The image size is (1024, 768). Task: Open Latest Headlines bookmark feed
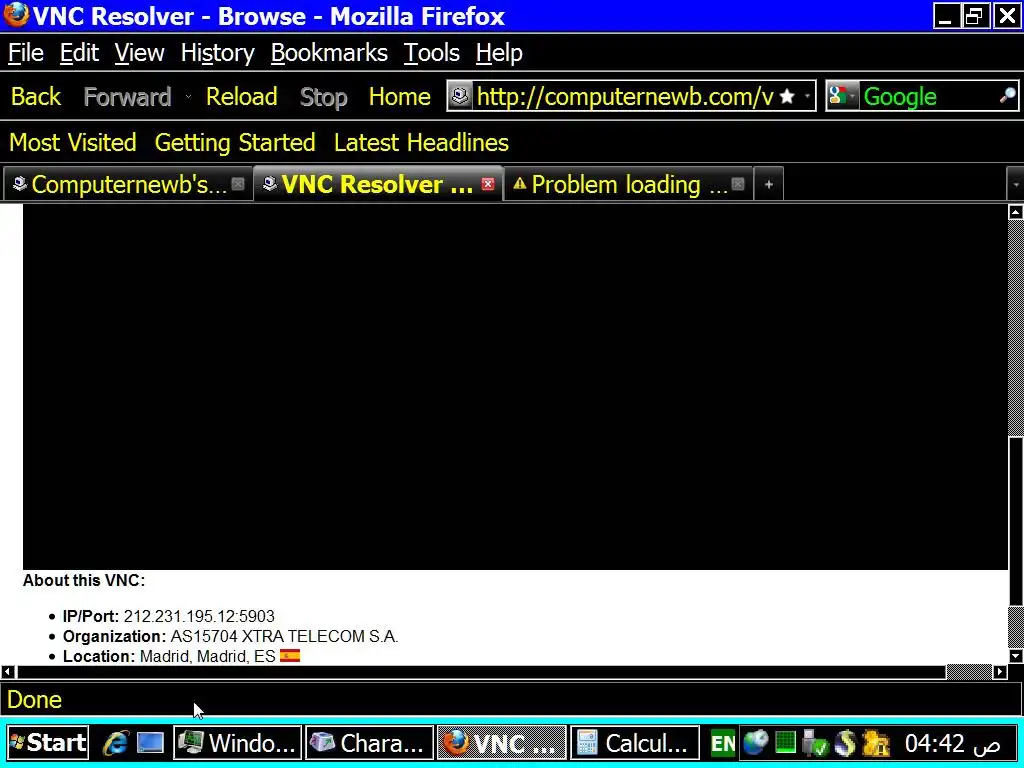(421, 142)
